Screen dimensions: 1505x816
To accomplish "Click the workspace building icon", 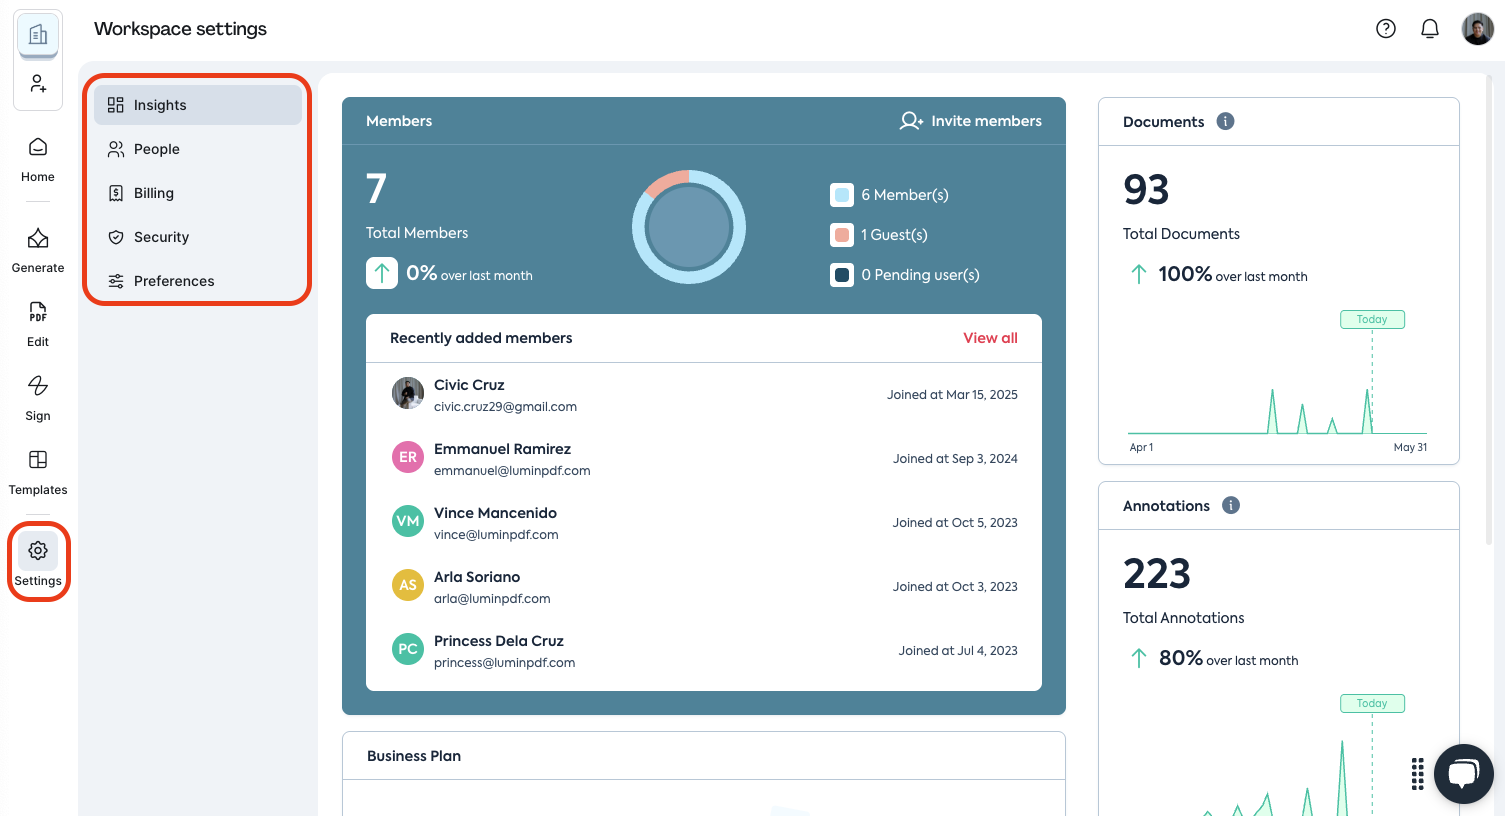I will coord(38,36).
